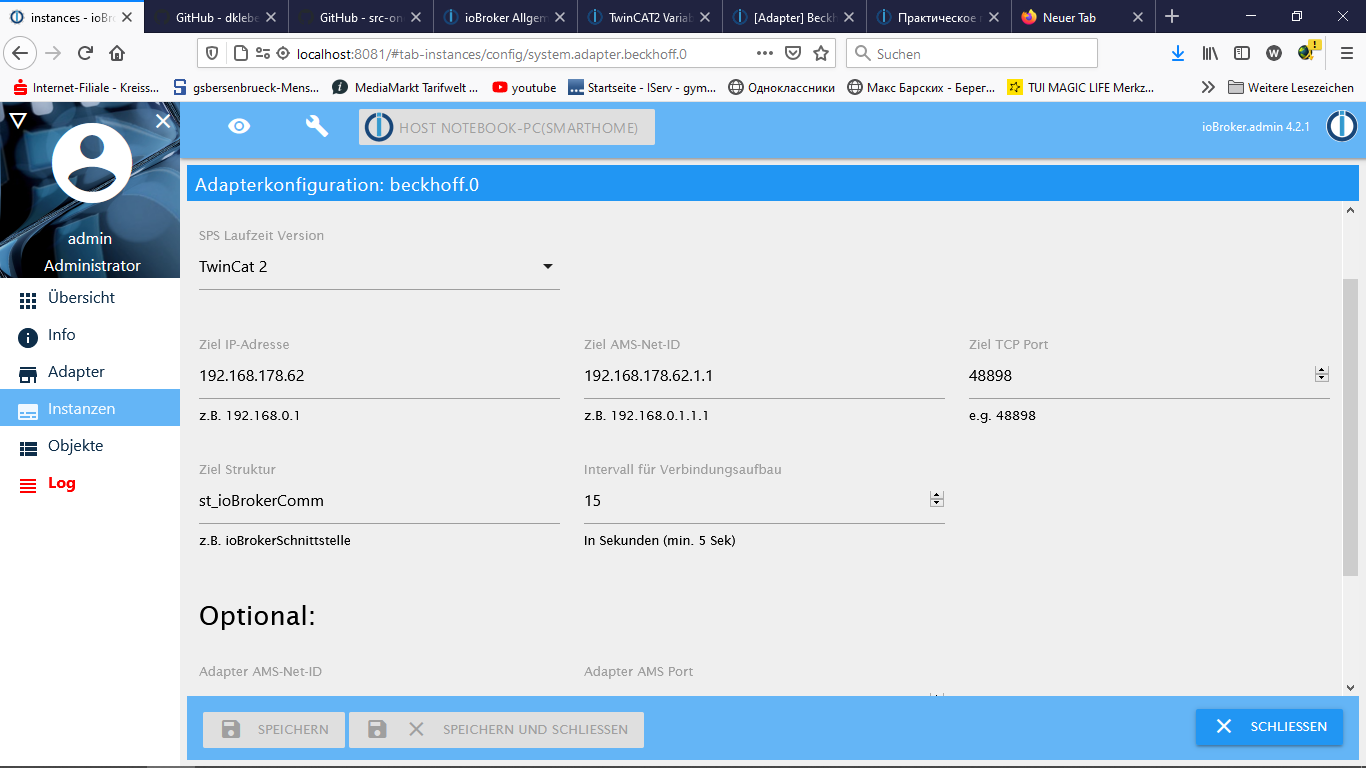Open settings with the wrench icon
This screenshot has width=1366, height=768.
coord(316,126)
